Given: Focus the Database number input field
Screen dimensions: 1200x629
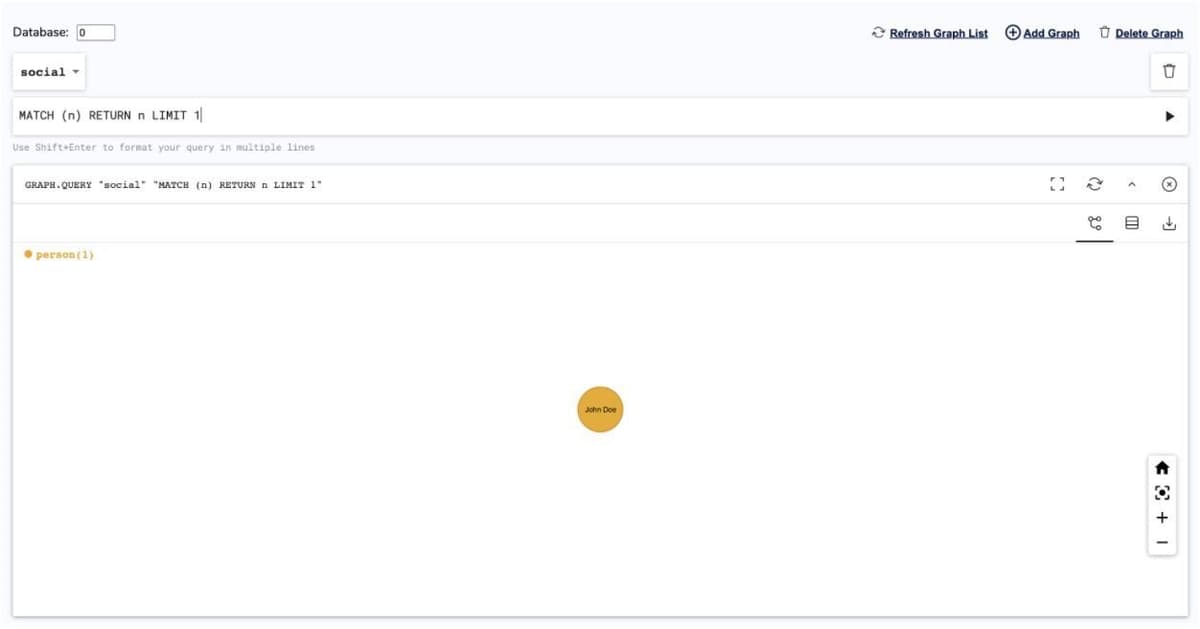Looking at the screenshot, I should point(96,32).
